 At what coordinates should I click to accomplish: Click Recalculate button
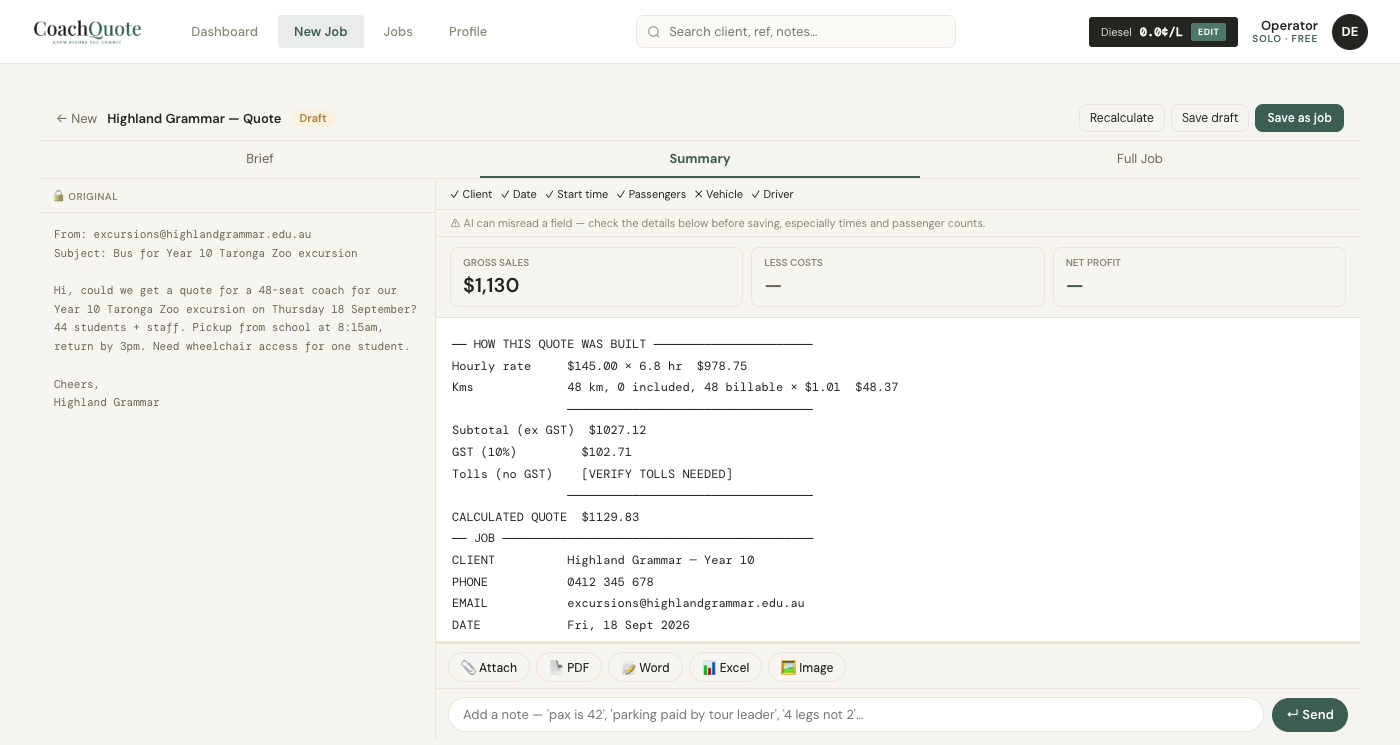pyautogui.click(x=1122, y=118)
